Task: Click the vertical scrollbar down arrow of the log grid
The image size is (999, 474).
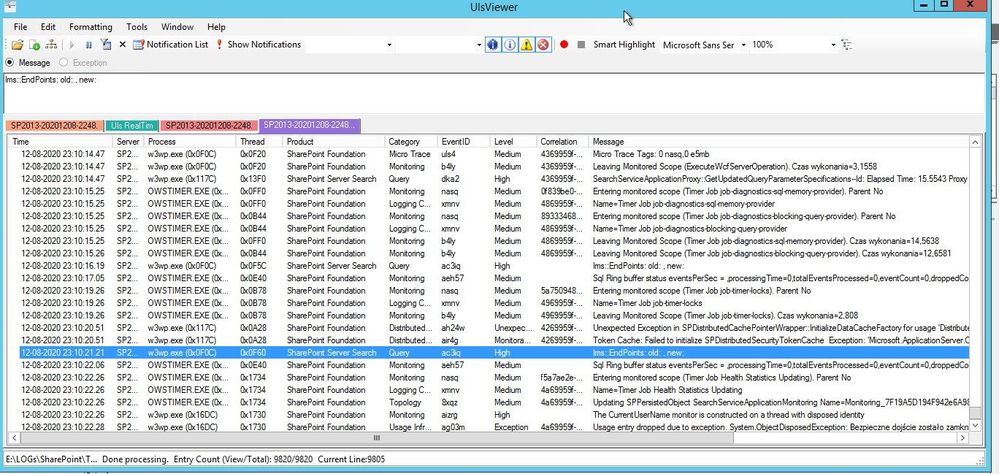Action: click(975, 425)
